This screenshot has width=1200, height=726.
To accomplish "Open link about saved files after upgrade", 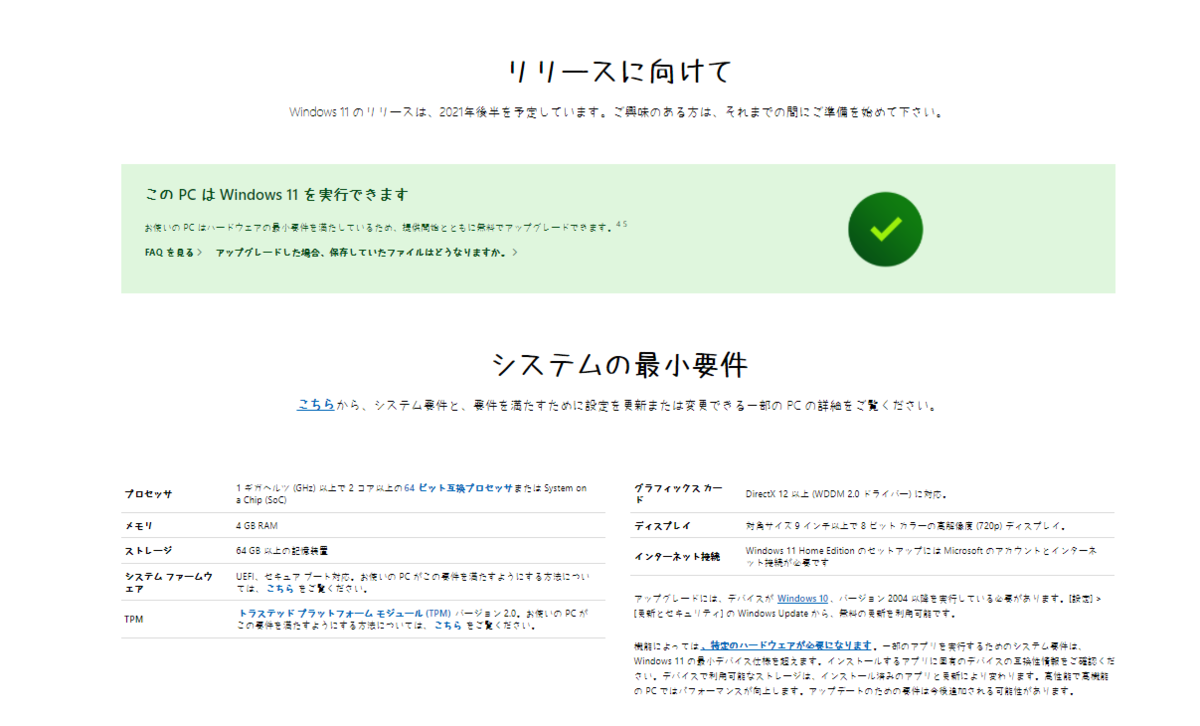I will point(367,253).
